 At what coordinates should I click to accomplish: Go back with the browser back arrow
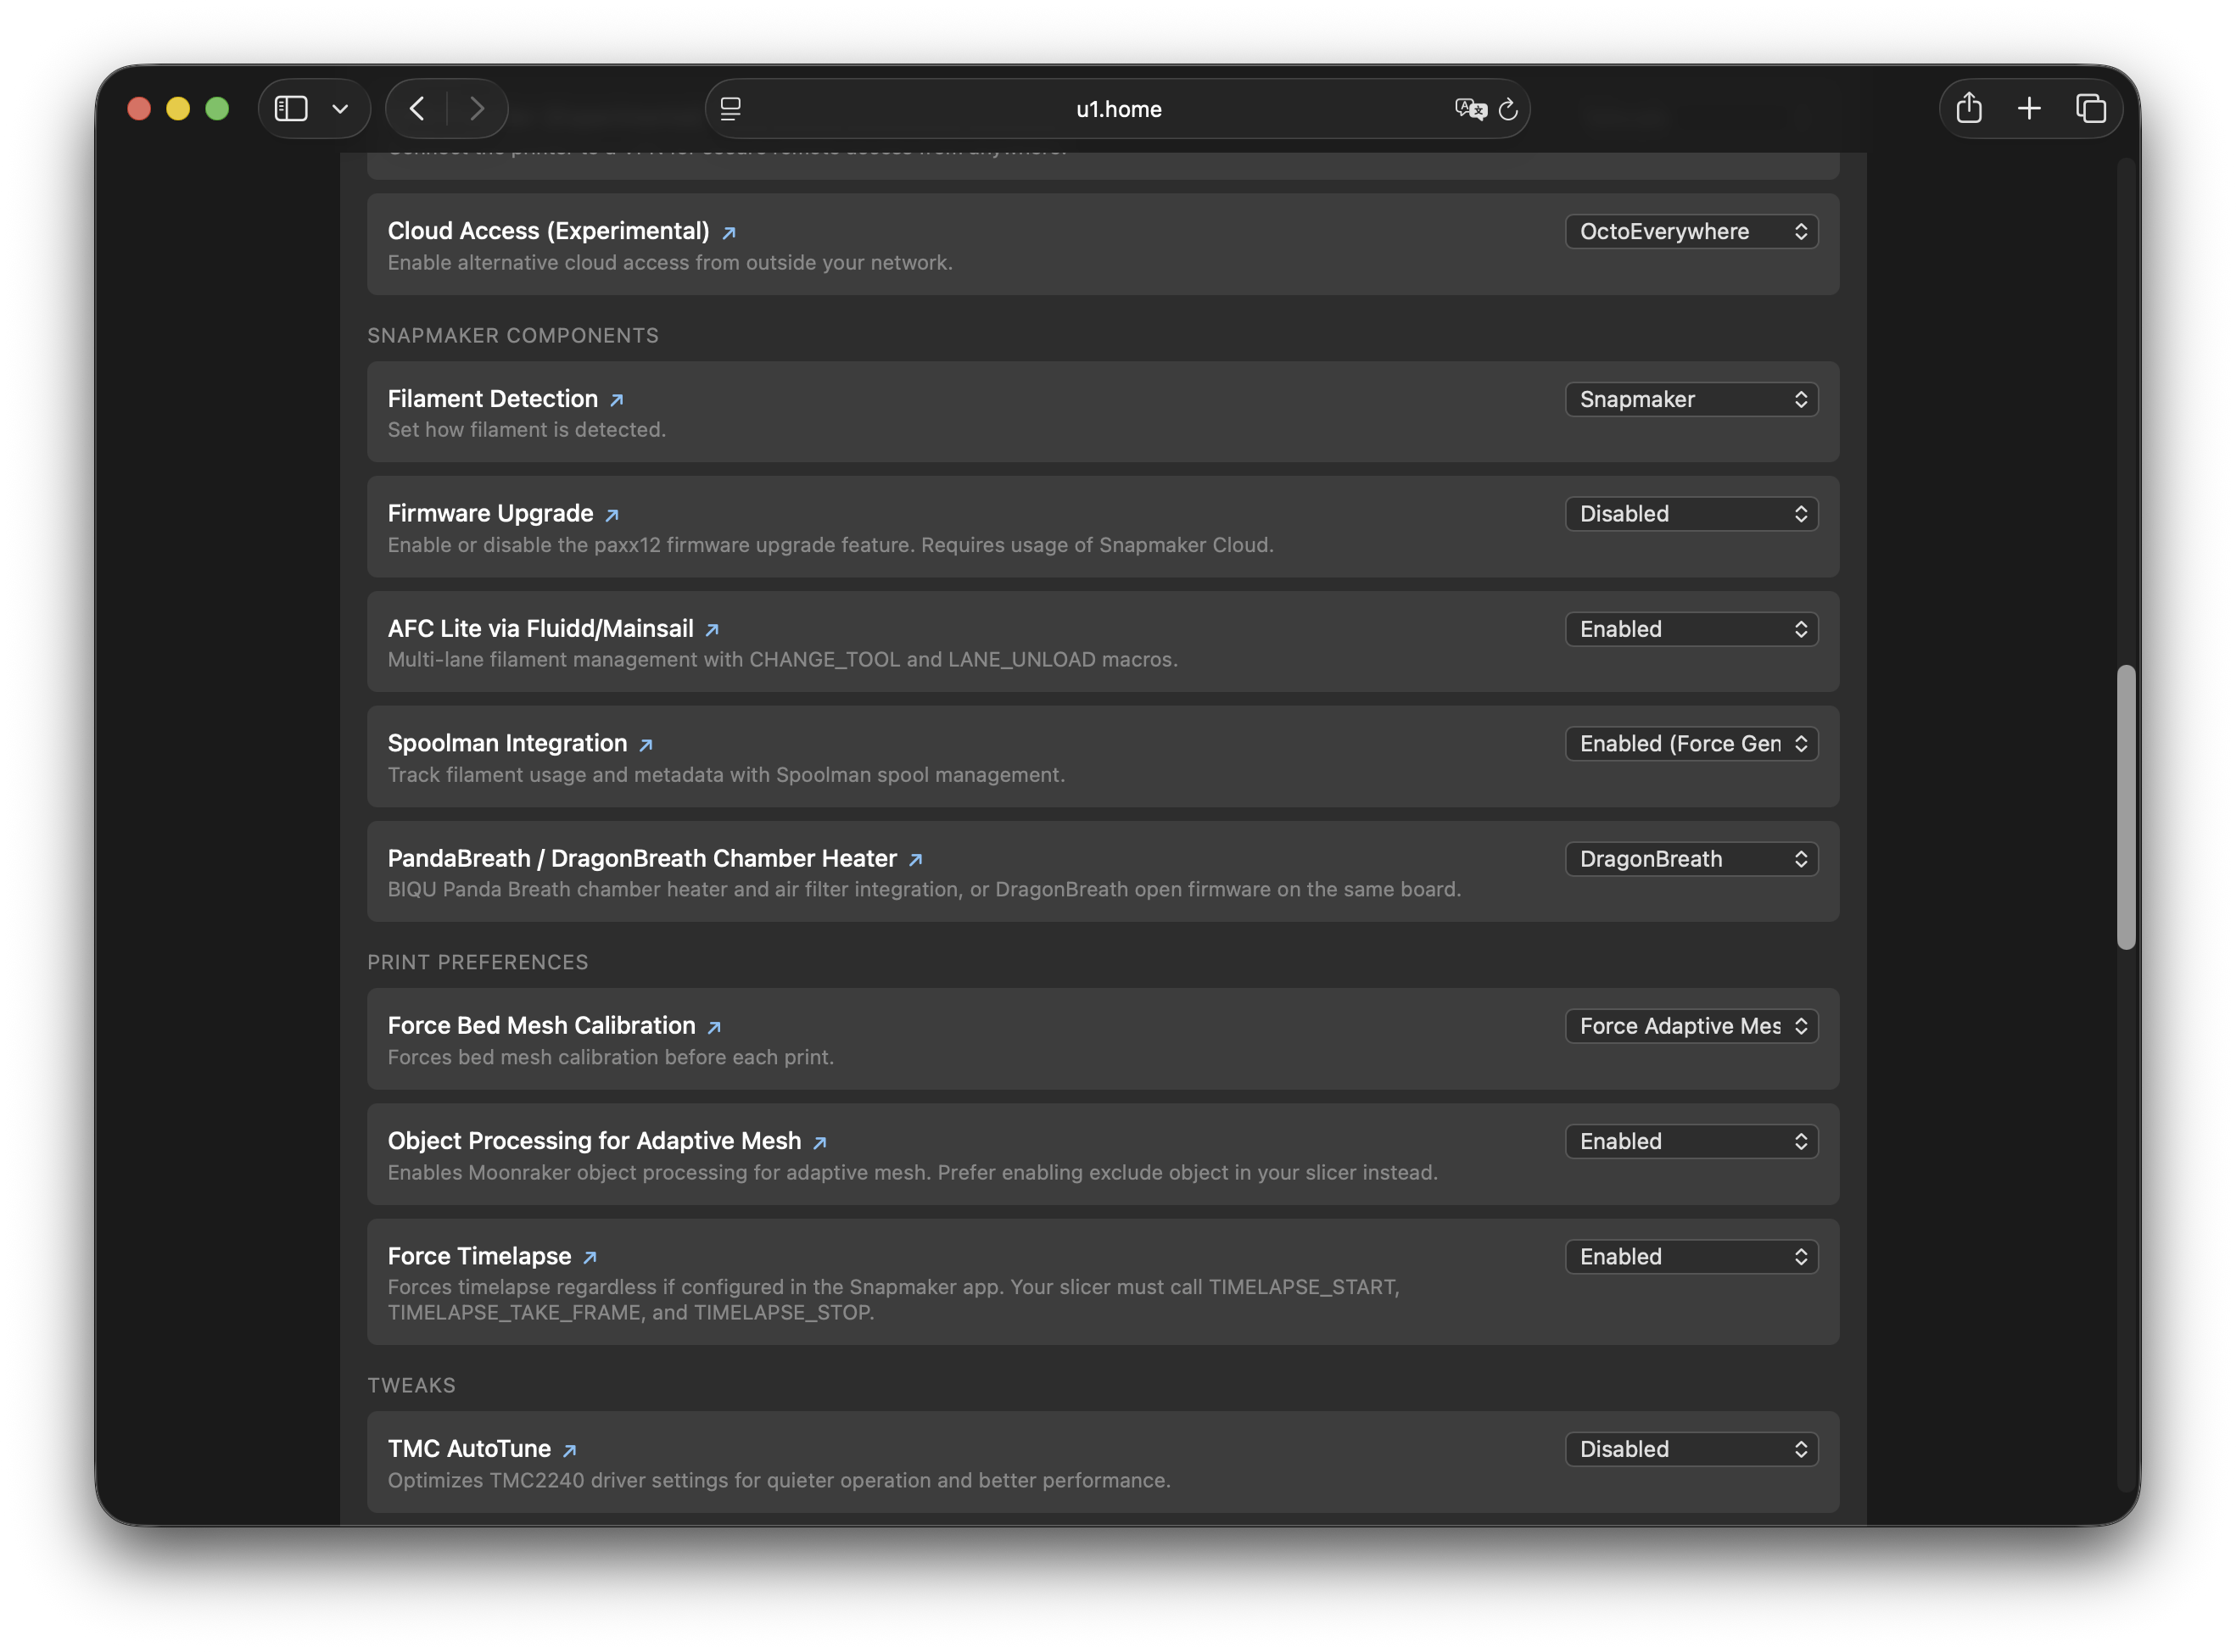click(x=417, y=108)
